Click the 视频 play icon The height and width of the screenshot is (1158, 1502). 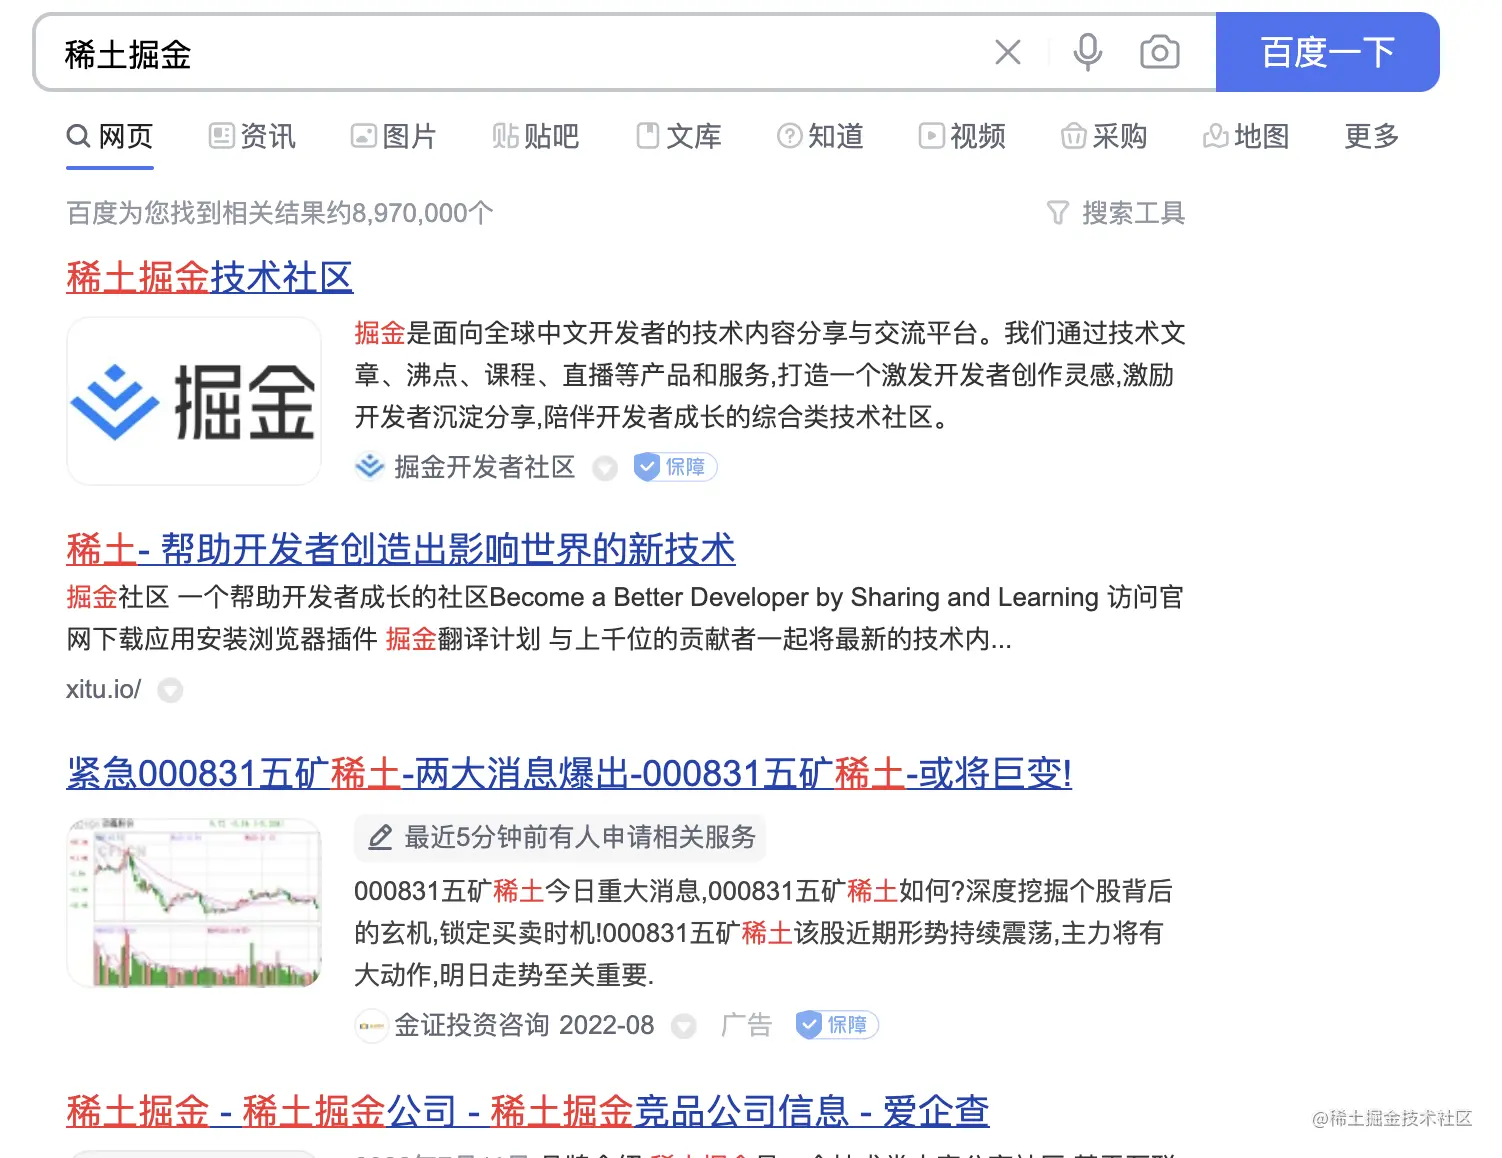[x=931, y=135]
